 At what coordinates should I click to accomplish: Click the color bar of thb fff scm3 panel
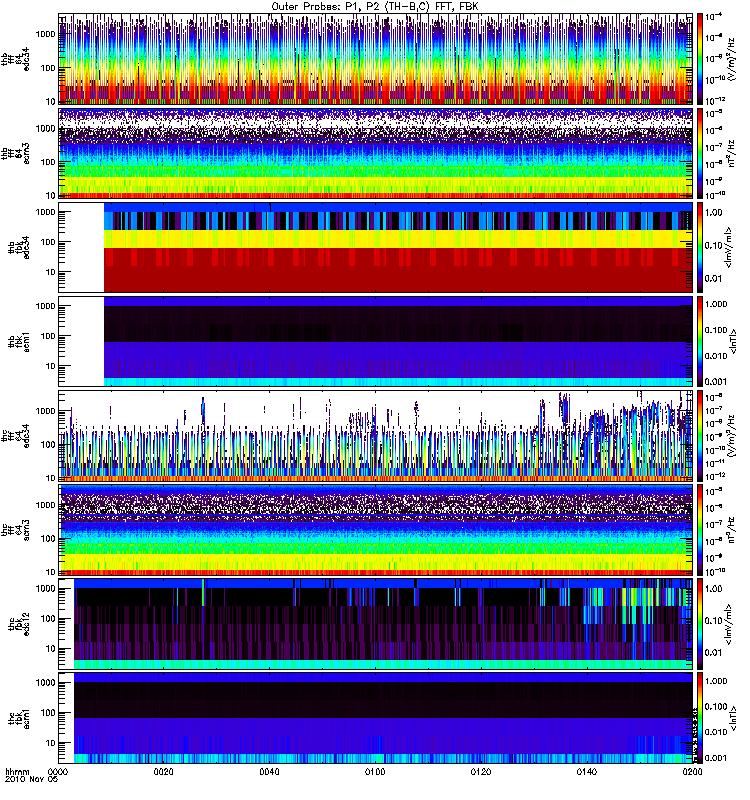[x=700, y=153]
